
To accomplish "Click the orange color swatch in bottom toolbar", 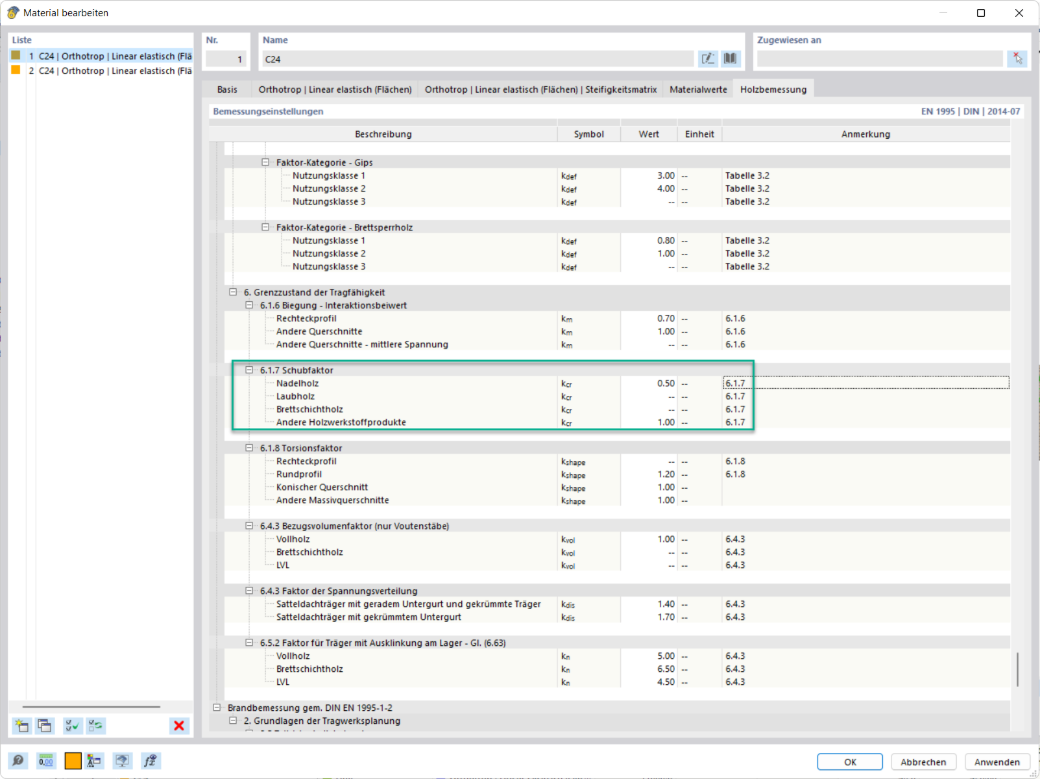I will [x=73, y=760].
